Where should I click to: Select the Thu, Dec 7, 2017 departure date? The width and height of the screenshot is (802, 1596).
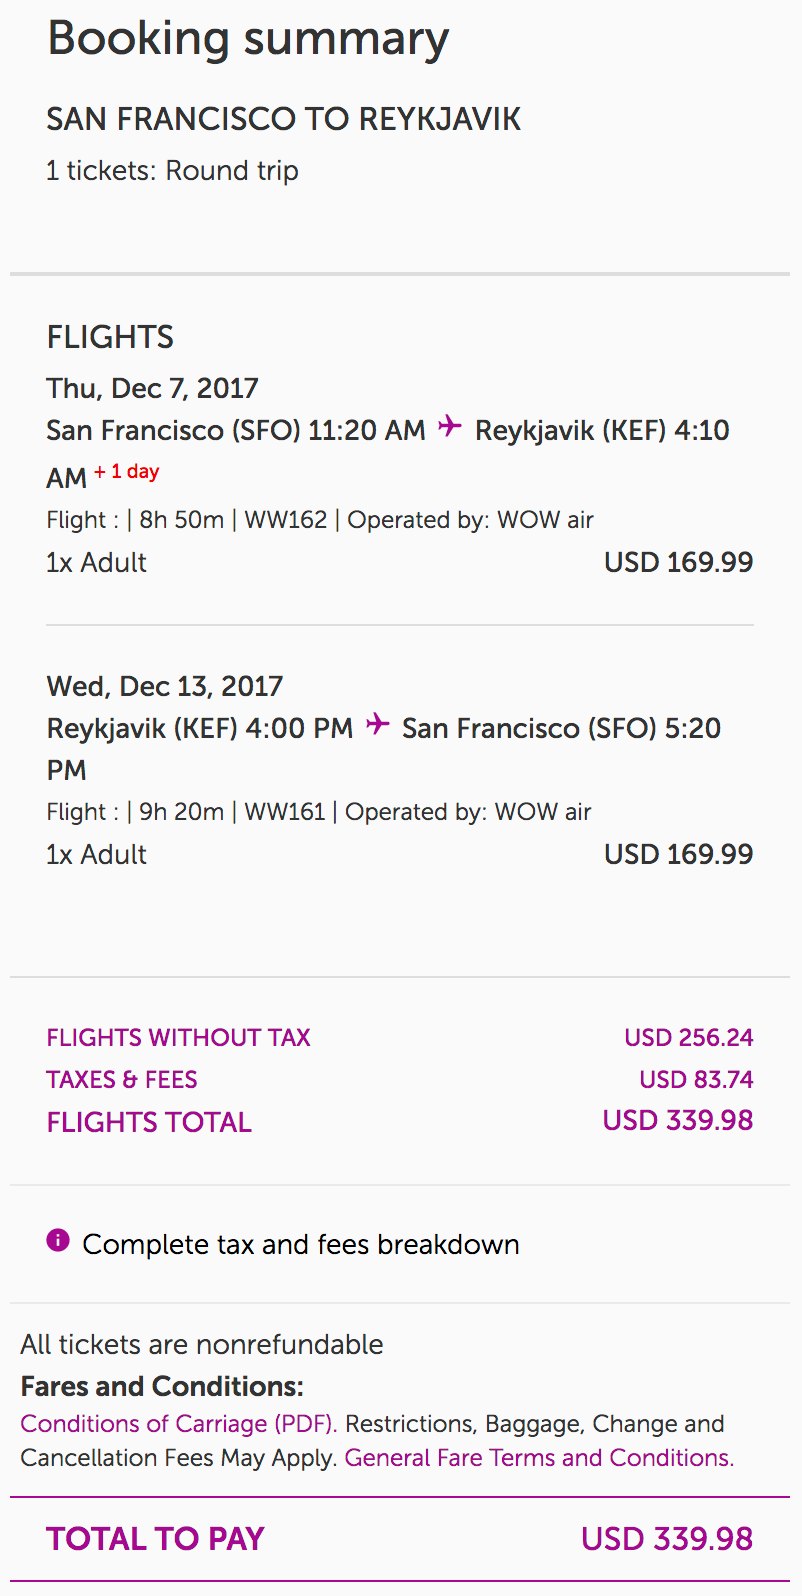pos(152,388)
